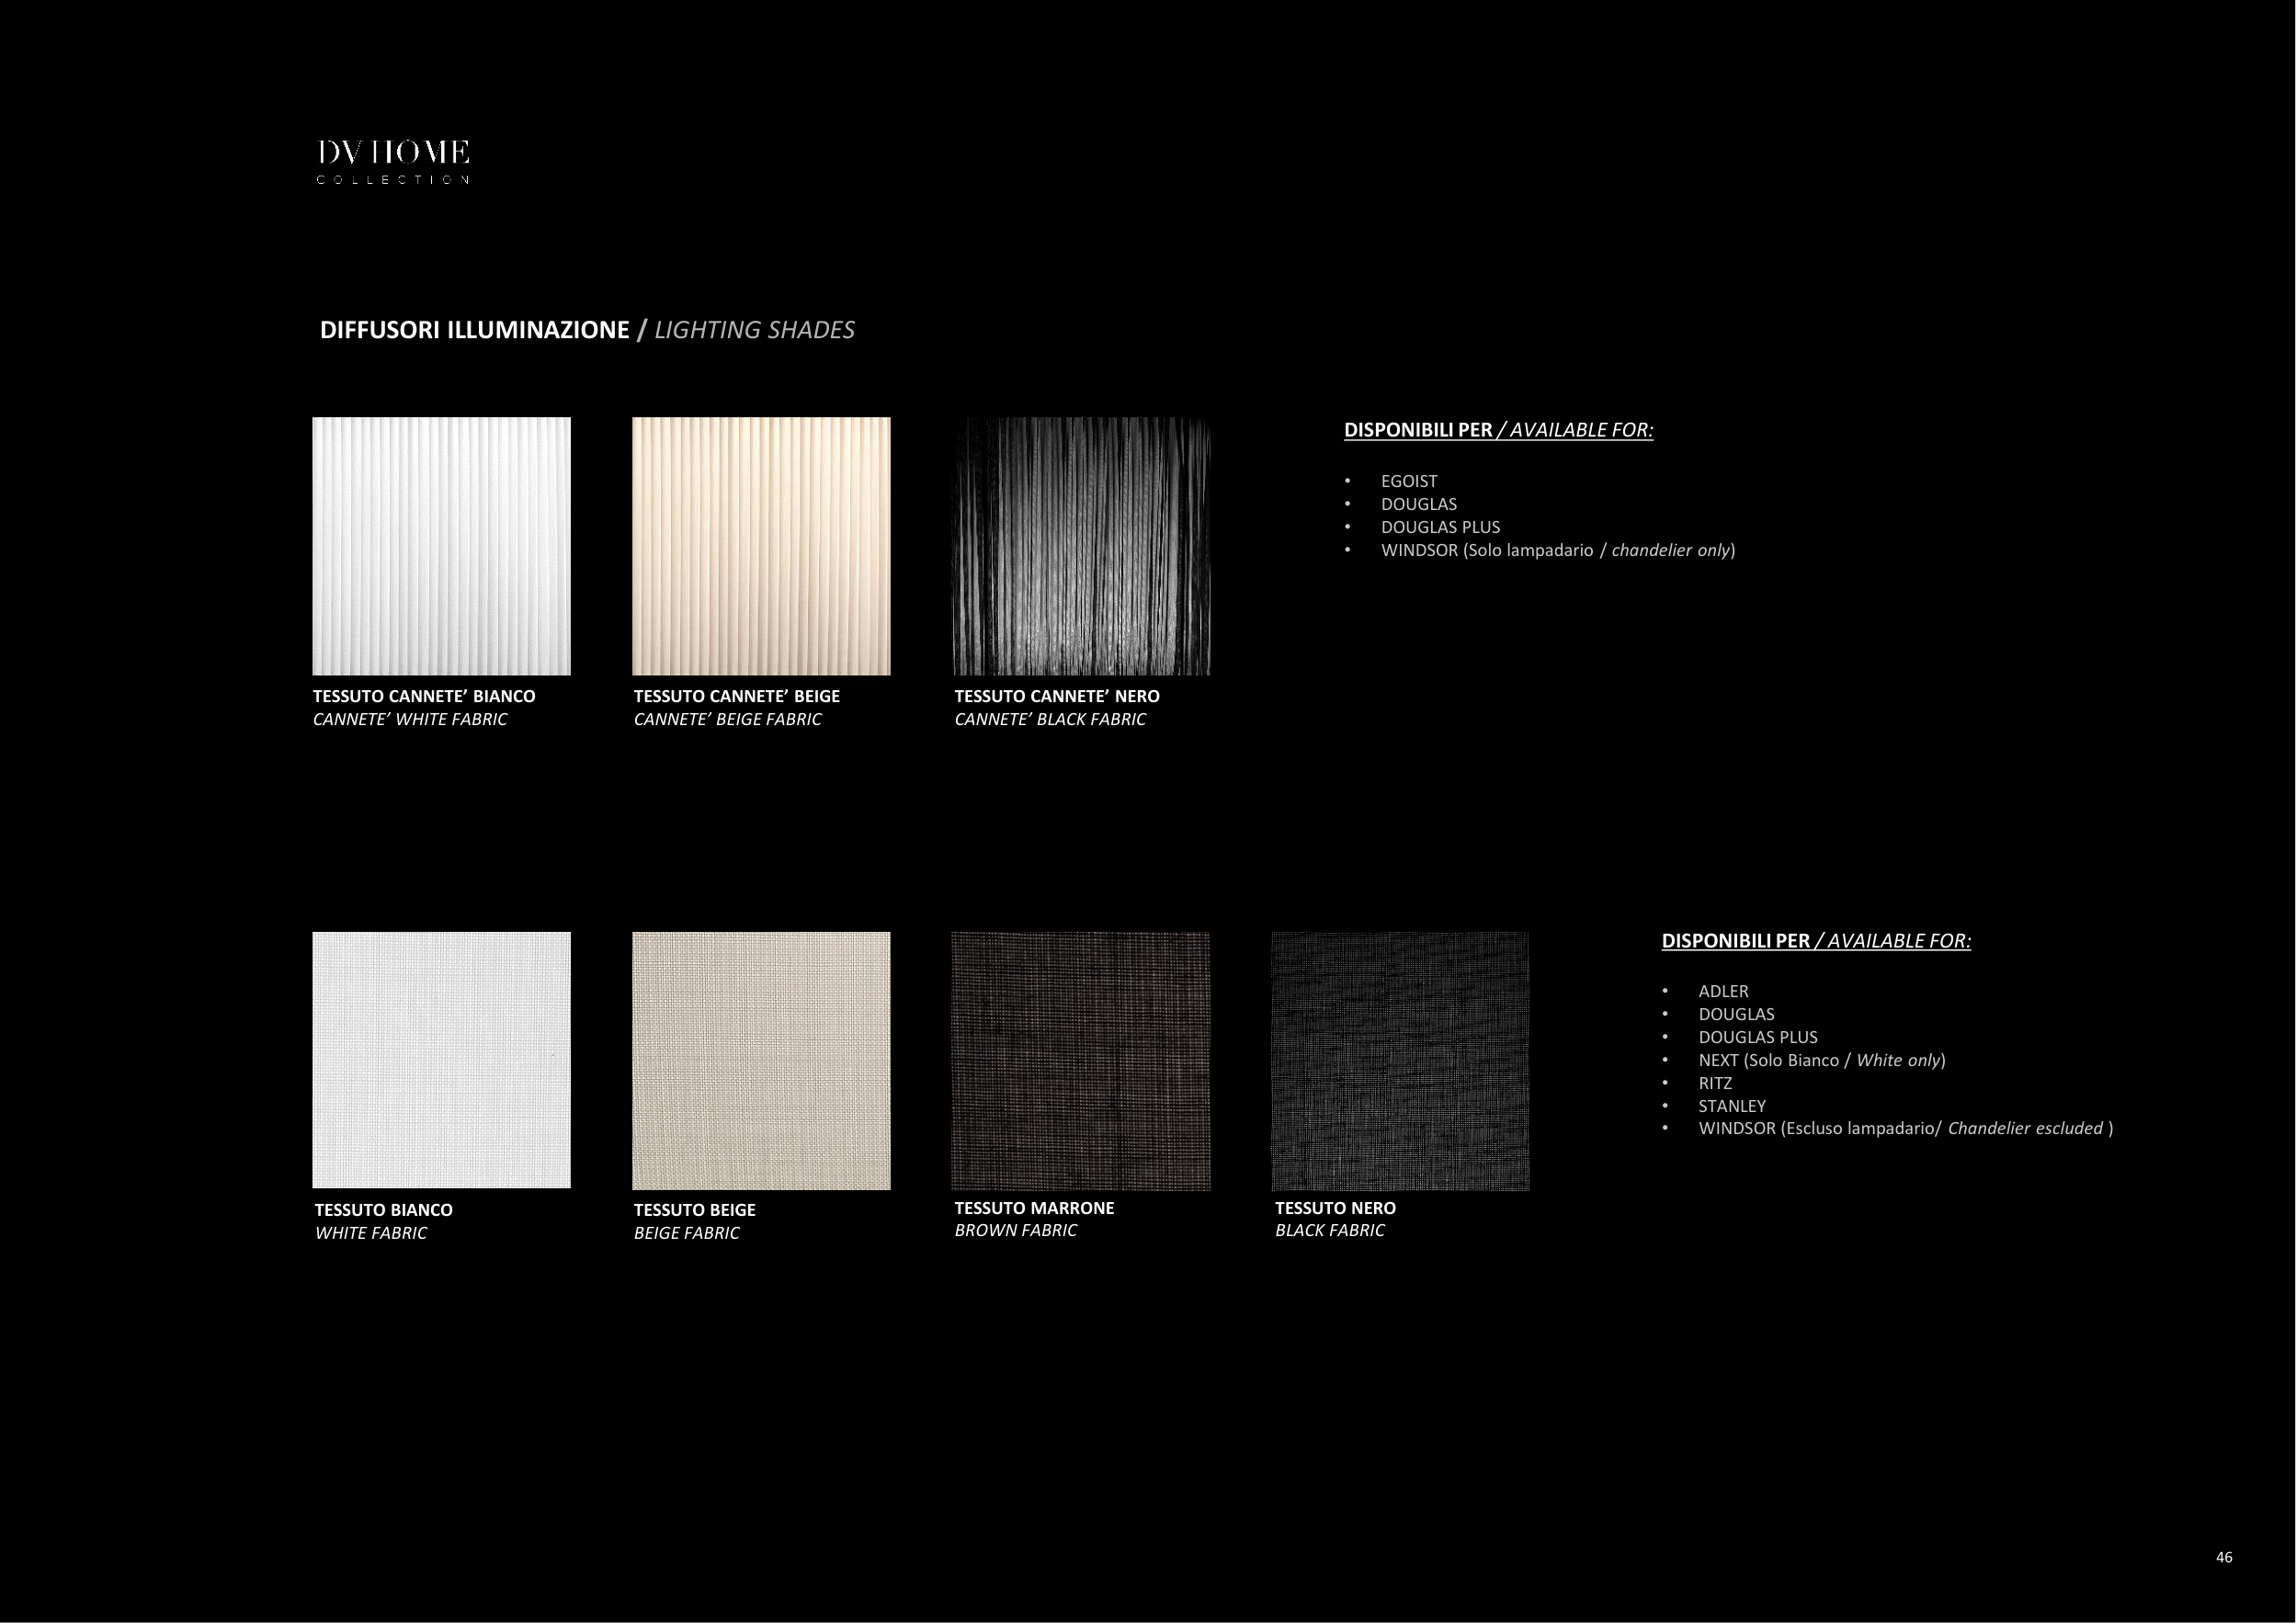The height and width of the screenshot is (1623, 2296).
Task: Click EGOIST in the list
Action: coord(1408,481)
